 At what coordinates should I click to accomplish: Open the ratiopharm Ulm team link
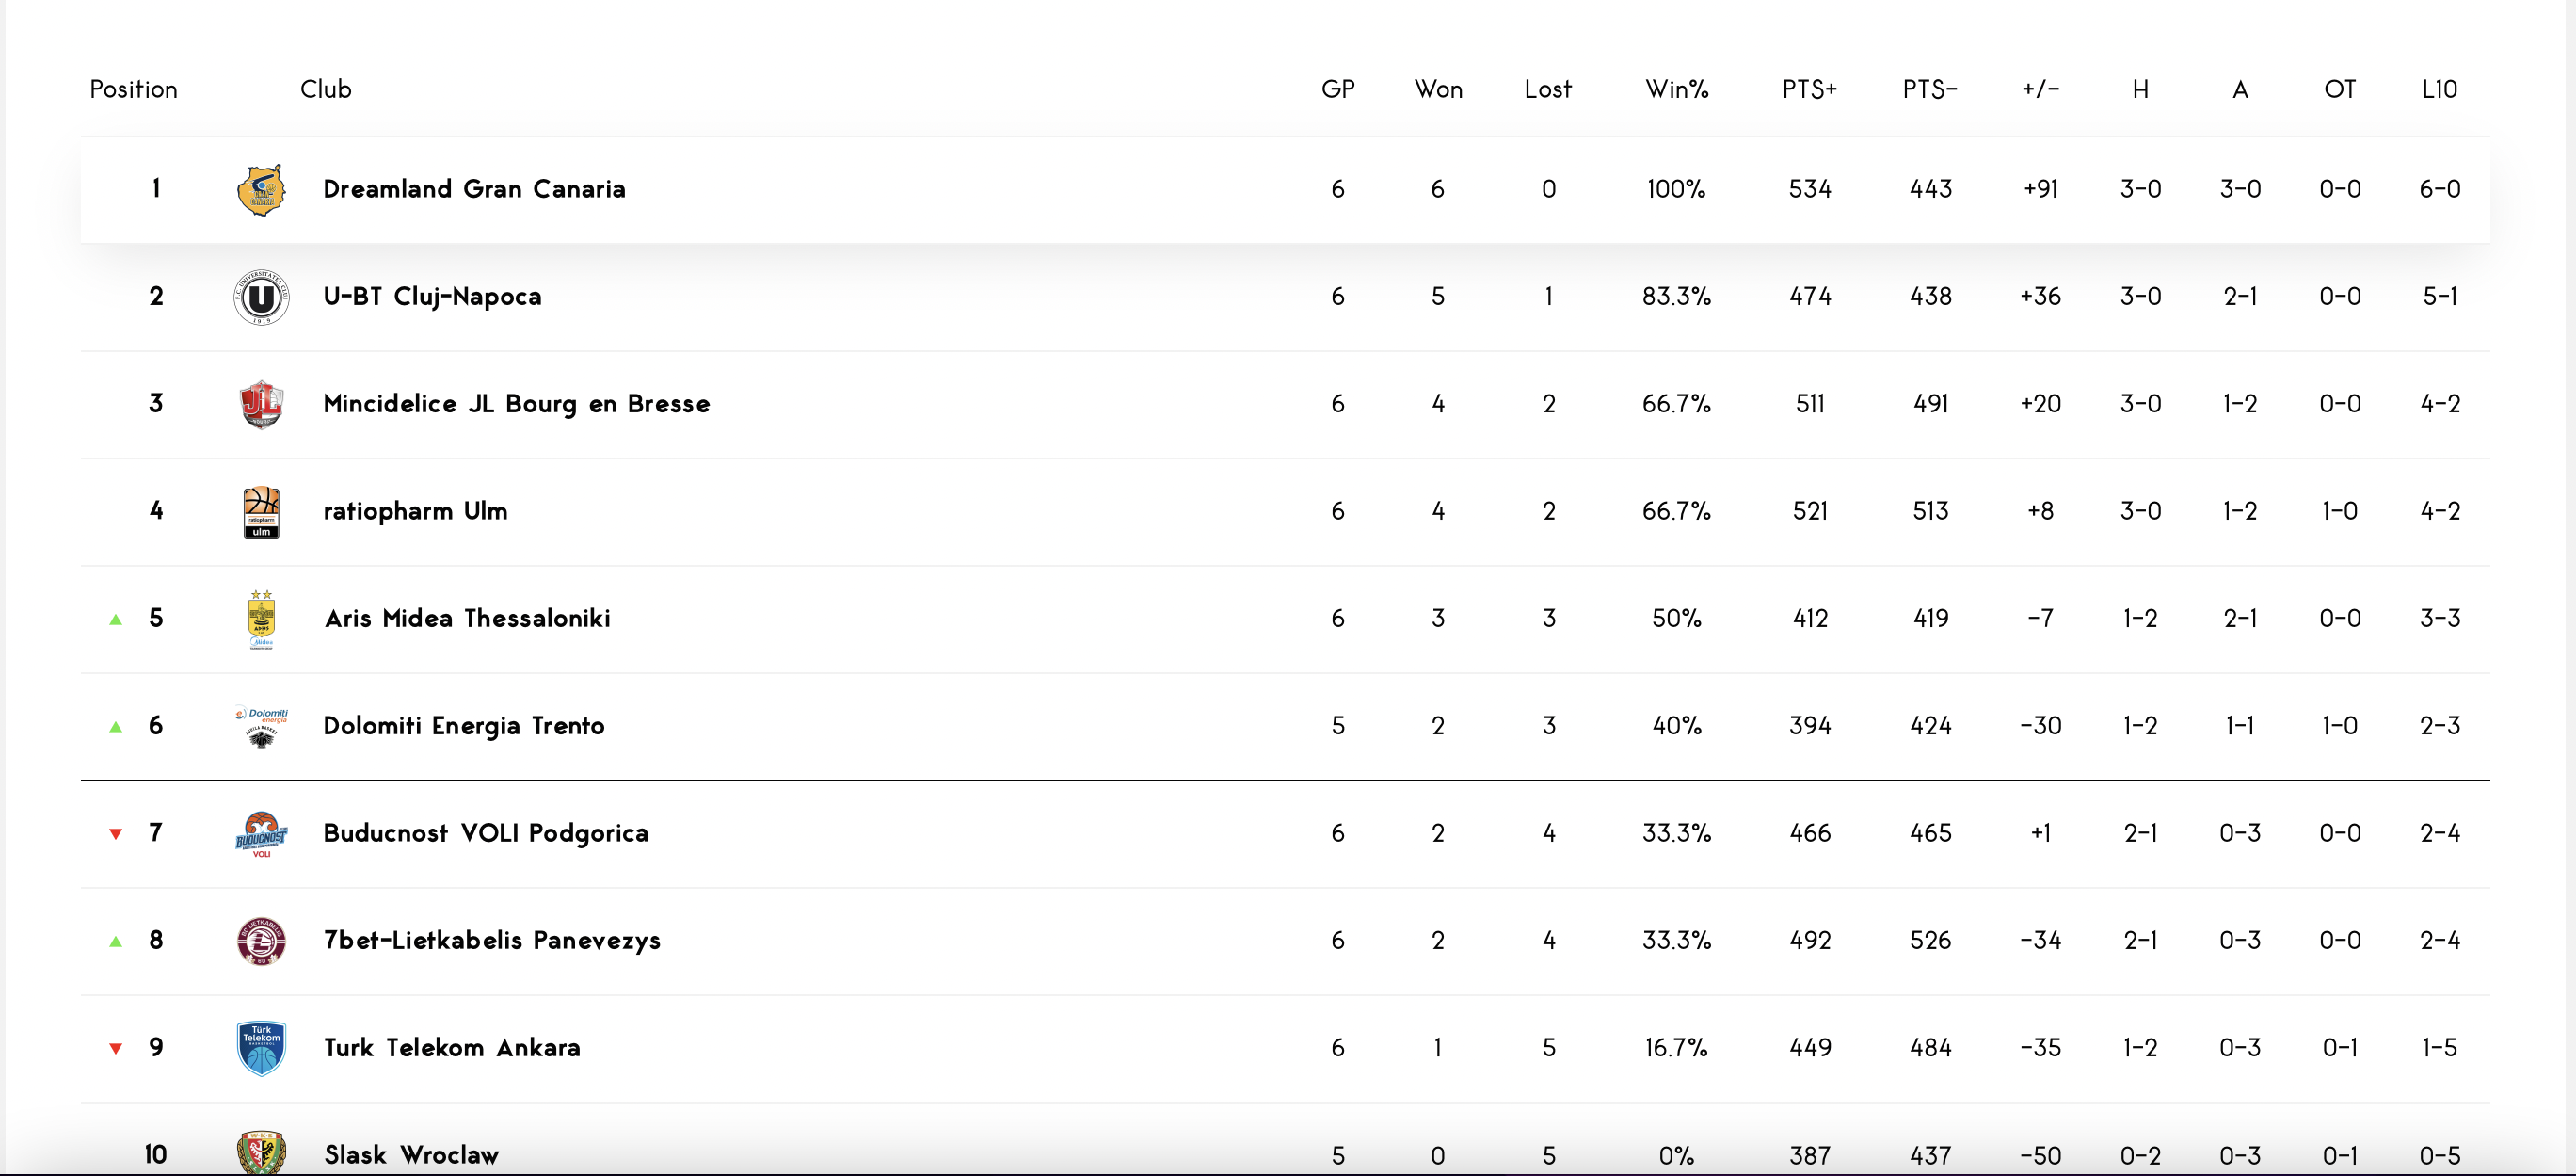(x=415, y=511)
